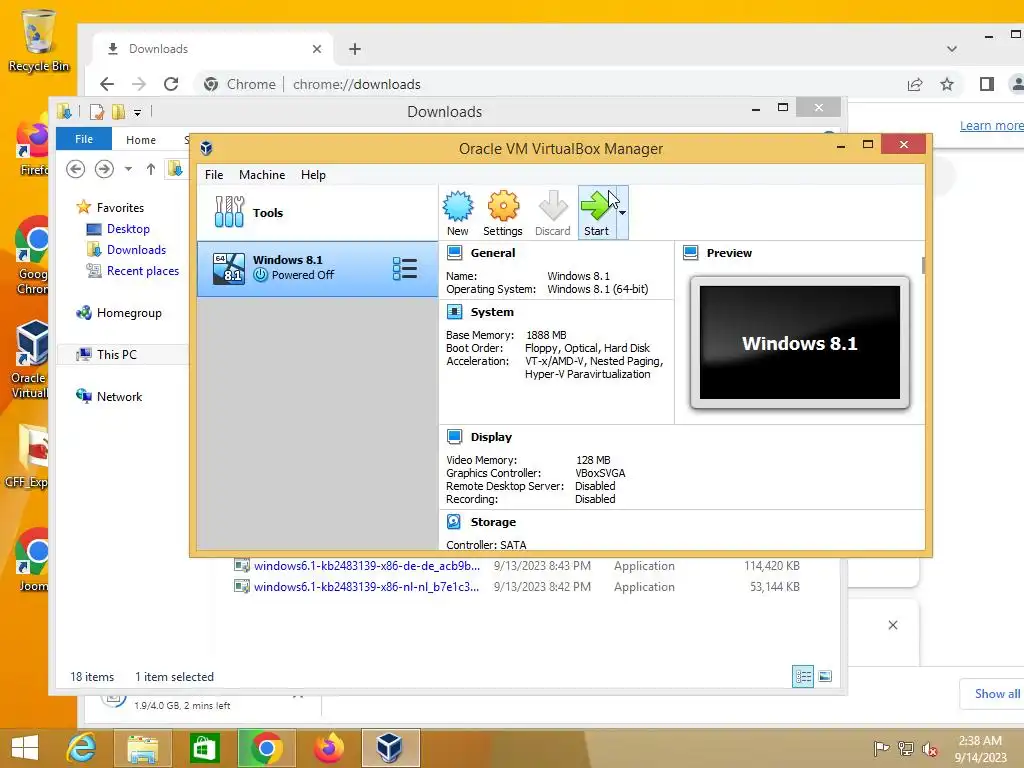Screen dimensions: 1024x768
Task: Open the Chrome tab search chevron
Action: coord(952,49)
